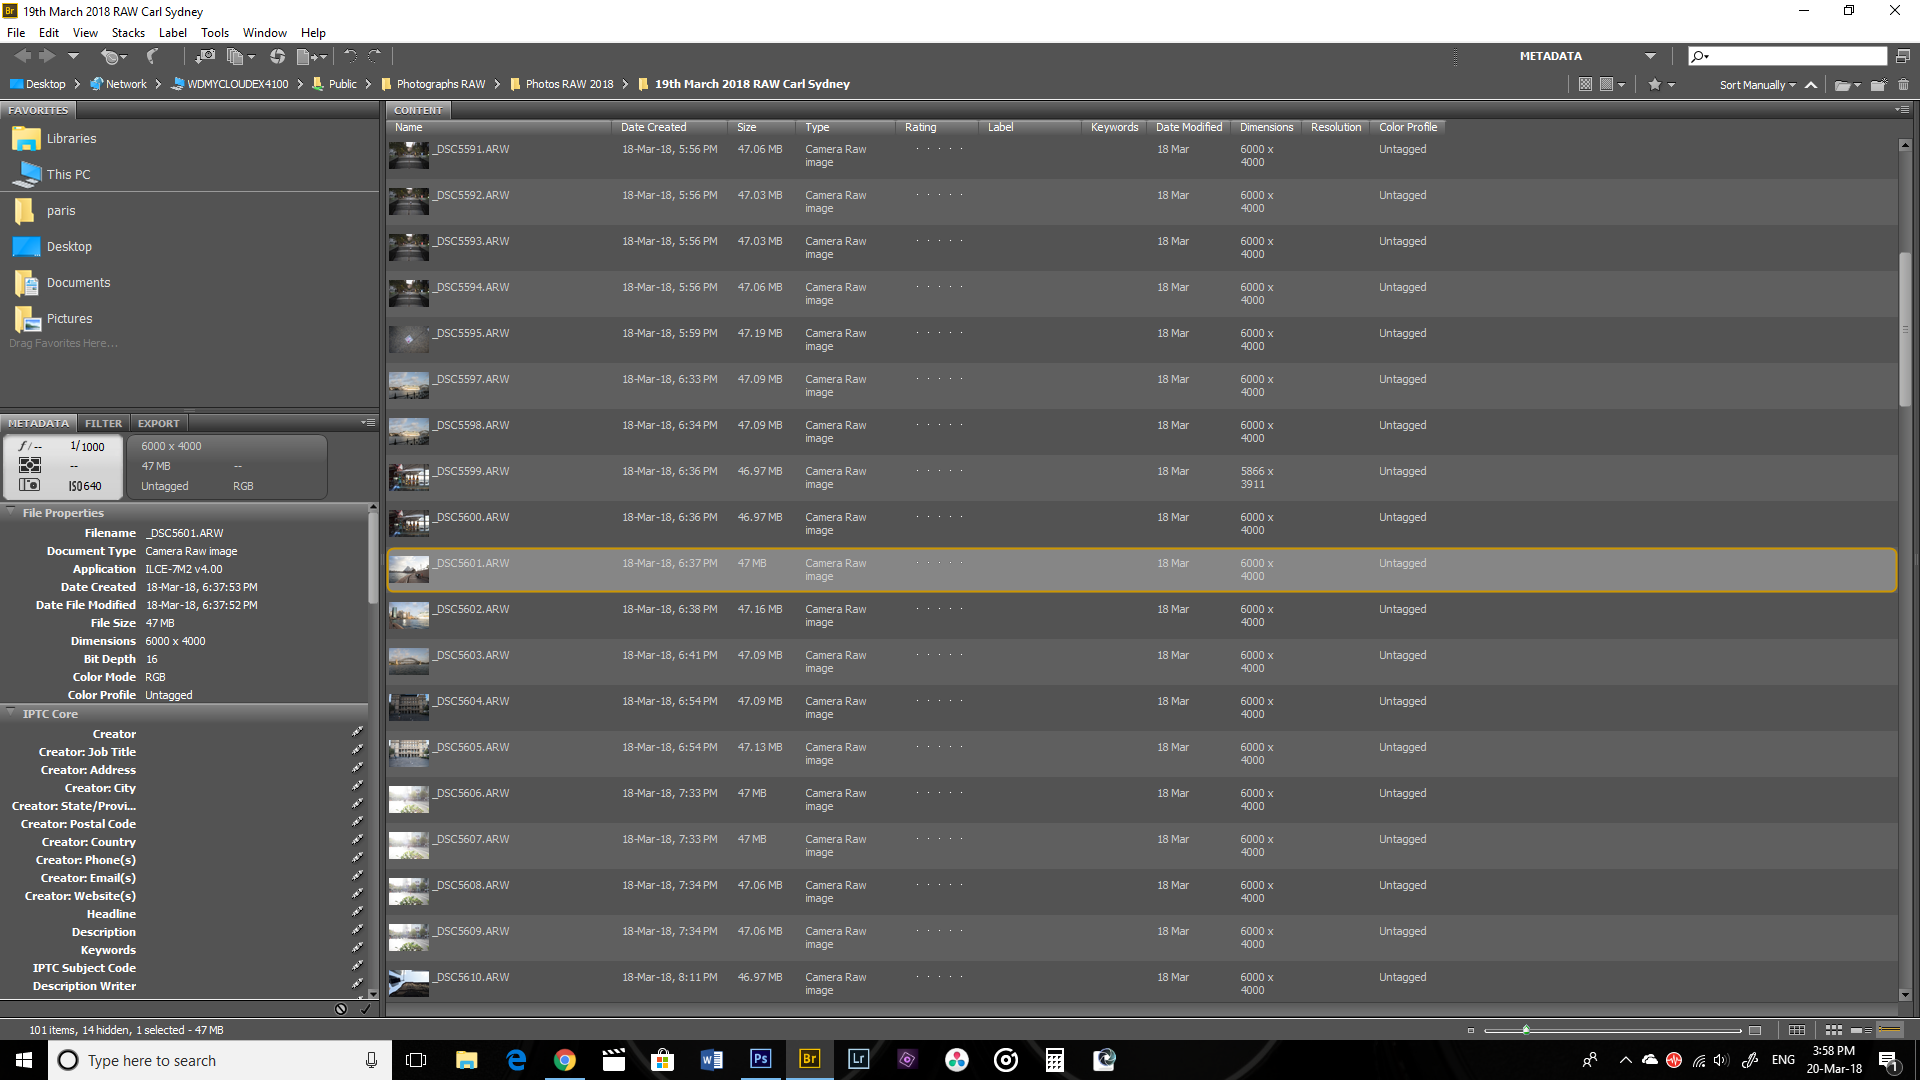Open the Stacks menu

[x=128, y=32]
